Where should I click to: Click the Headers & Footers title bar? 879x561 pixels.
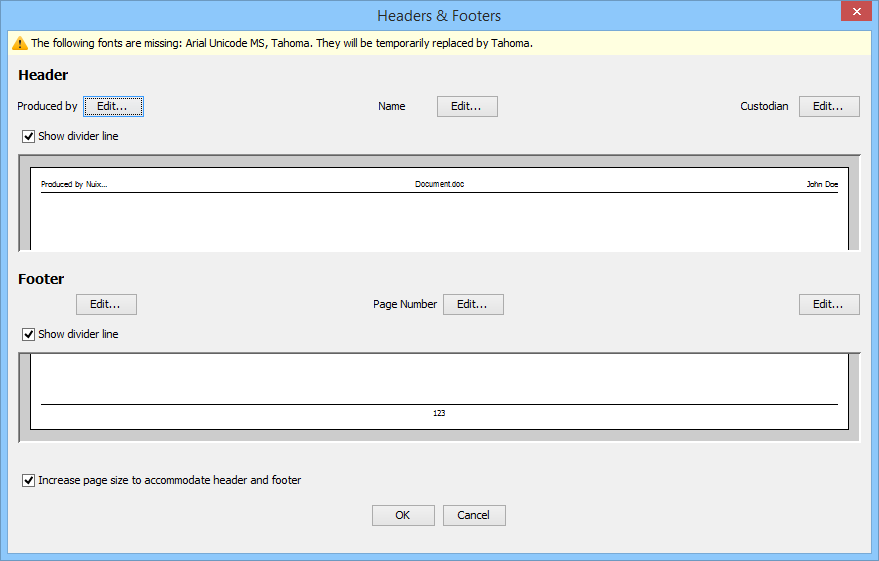tap(439, 15)
